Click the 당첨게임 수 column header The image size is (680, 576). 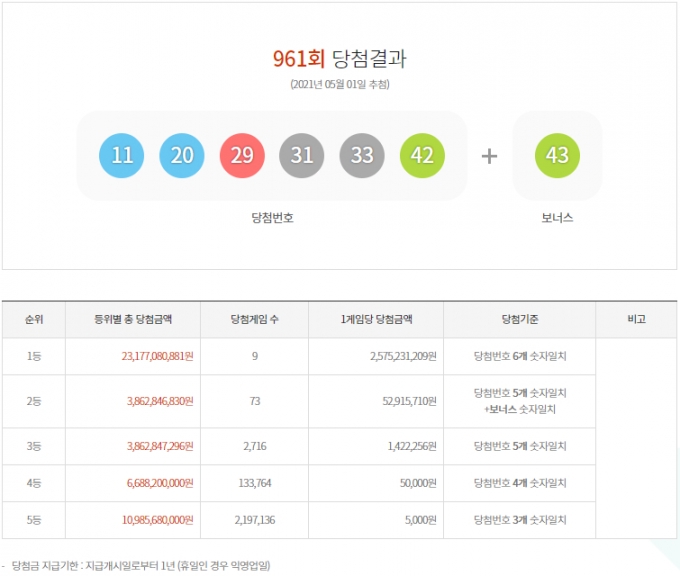coord(255,320)
